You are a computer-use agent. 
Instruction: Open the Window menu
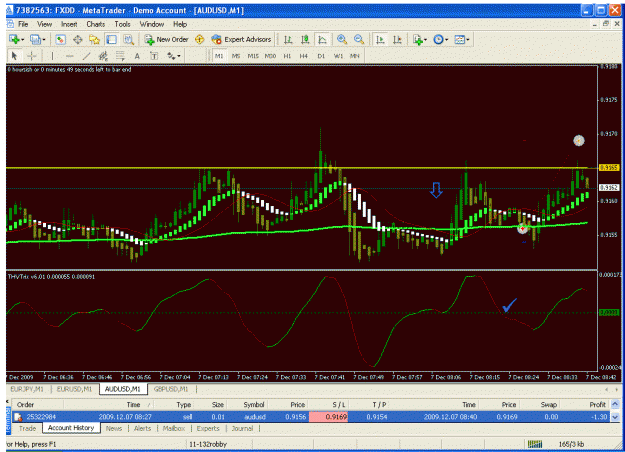pos(151,24)
